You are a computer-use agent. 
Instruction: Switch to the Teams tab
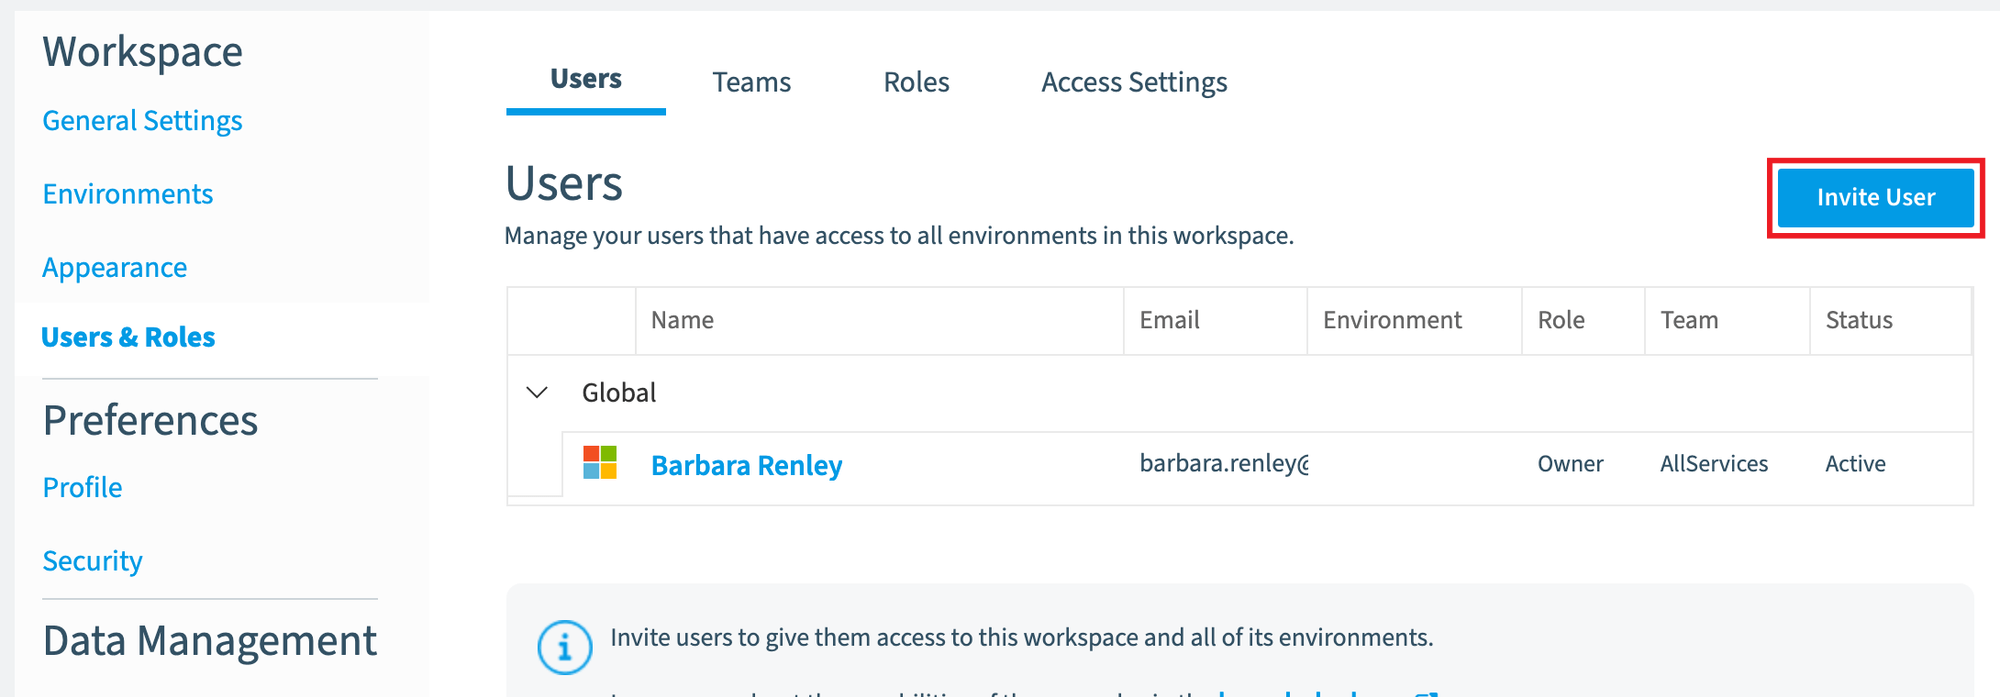click(751, 82)
